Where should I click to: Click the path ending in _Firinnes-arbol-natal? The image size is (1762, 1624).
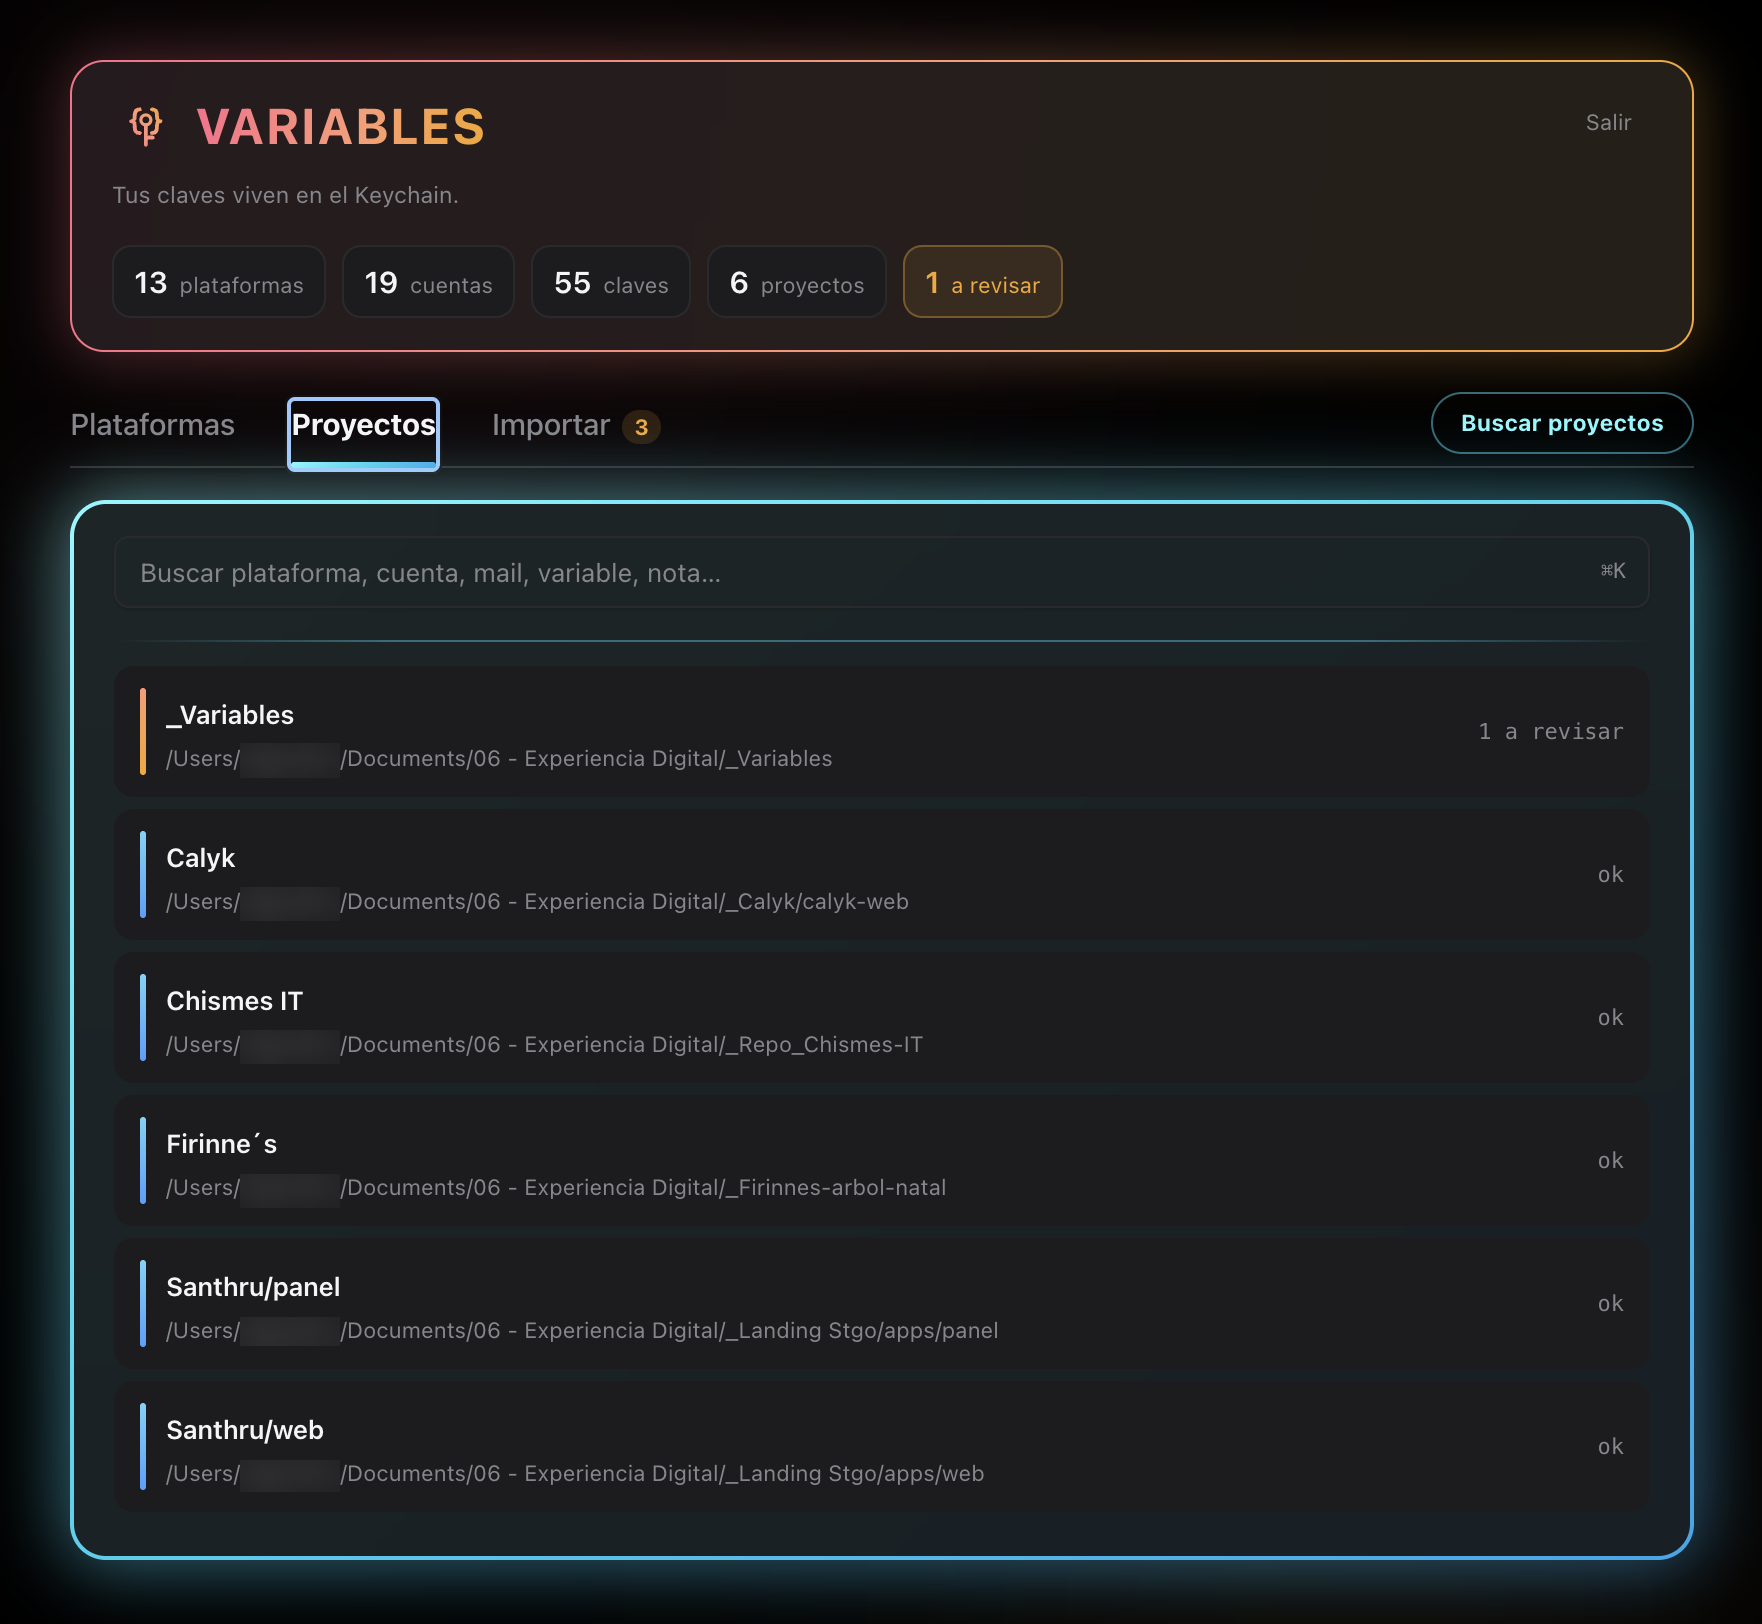tap(556, 1187)
